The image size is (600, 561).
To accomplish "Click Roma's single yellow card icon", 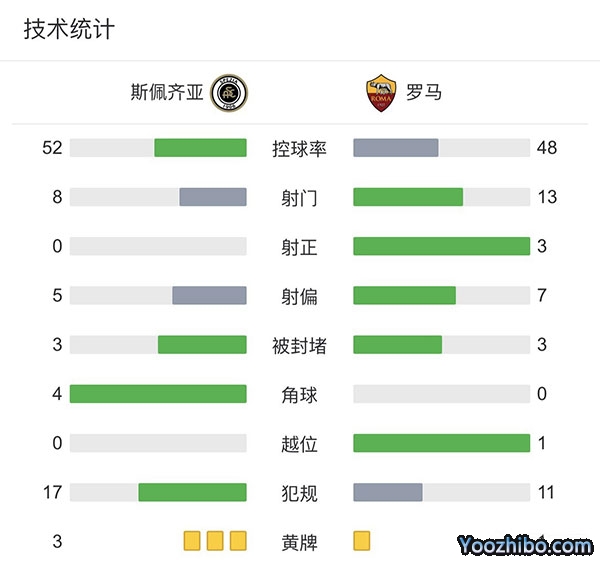I will (362, 541).
